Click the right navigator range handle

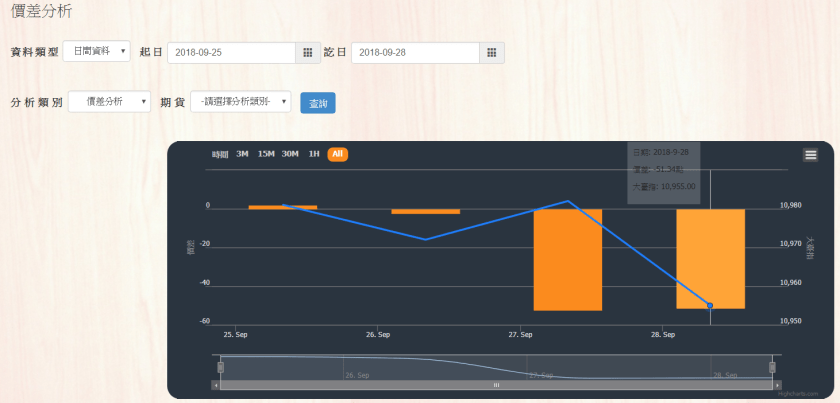point(772,367)
